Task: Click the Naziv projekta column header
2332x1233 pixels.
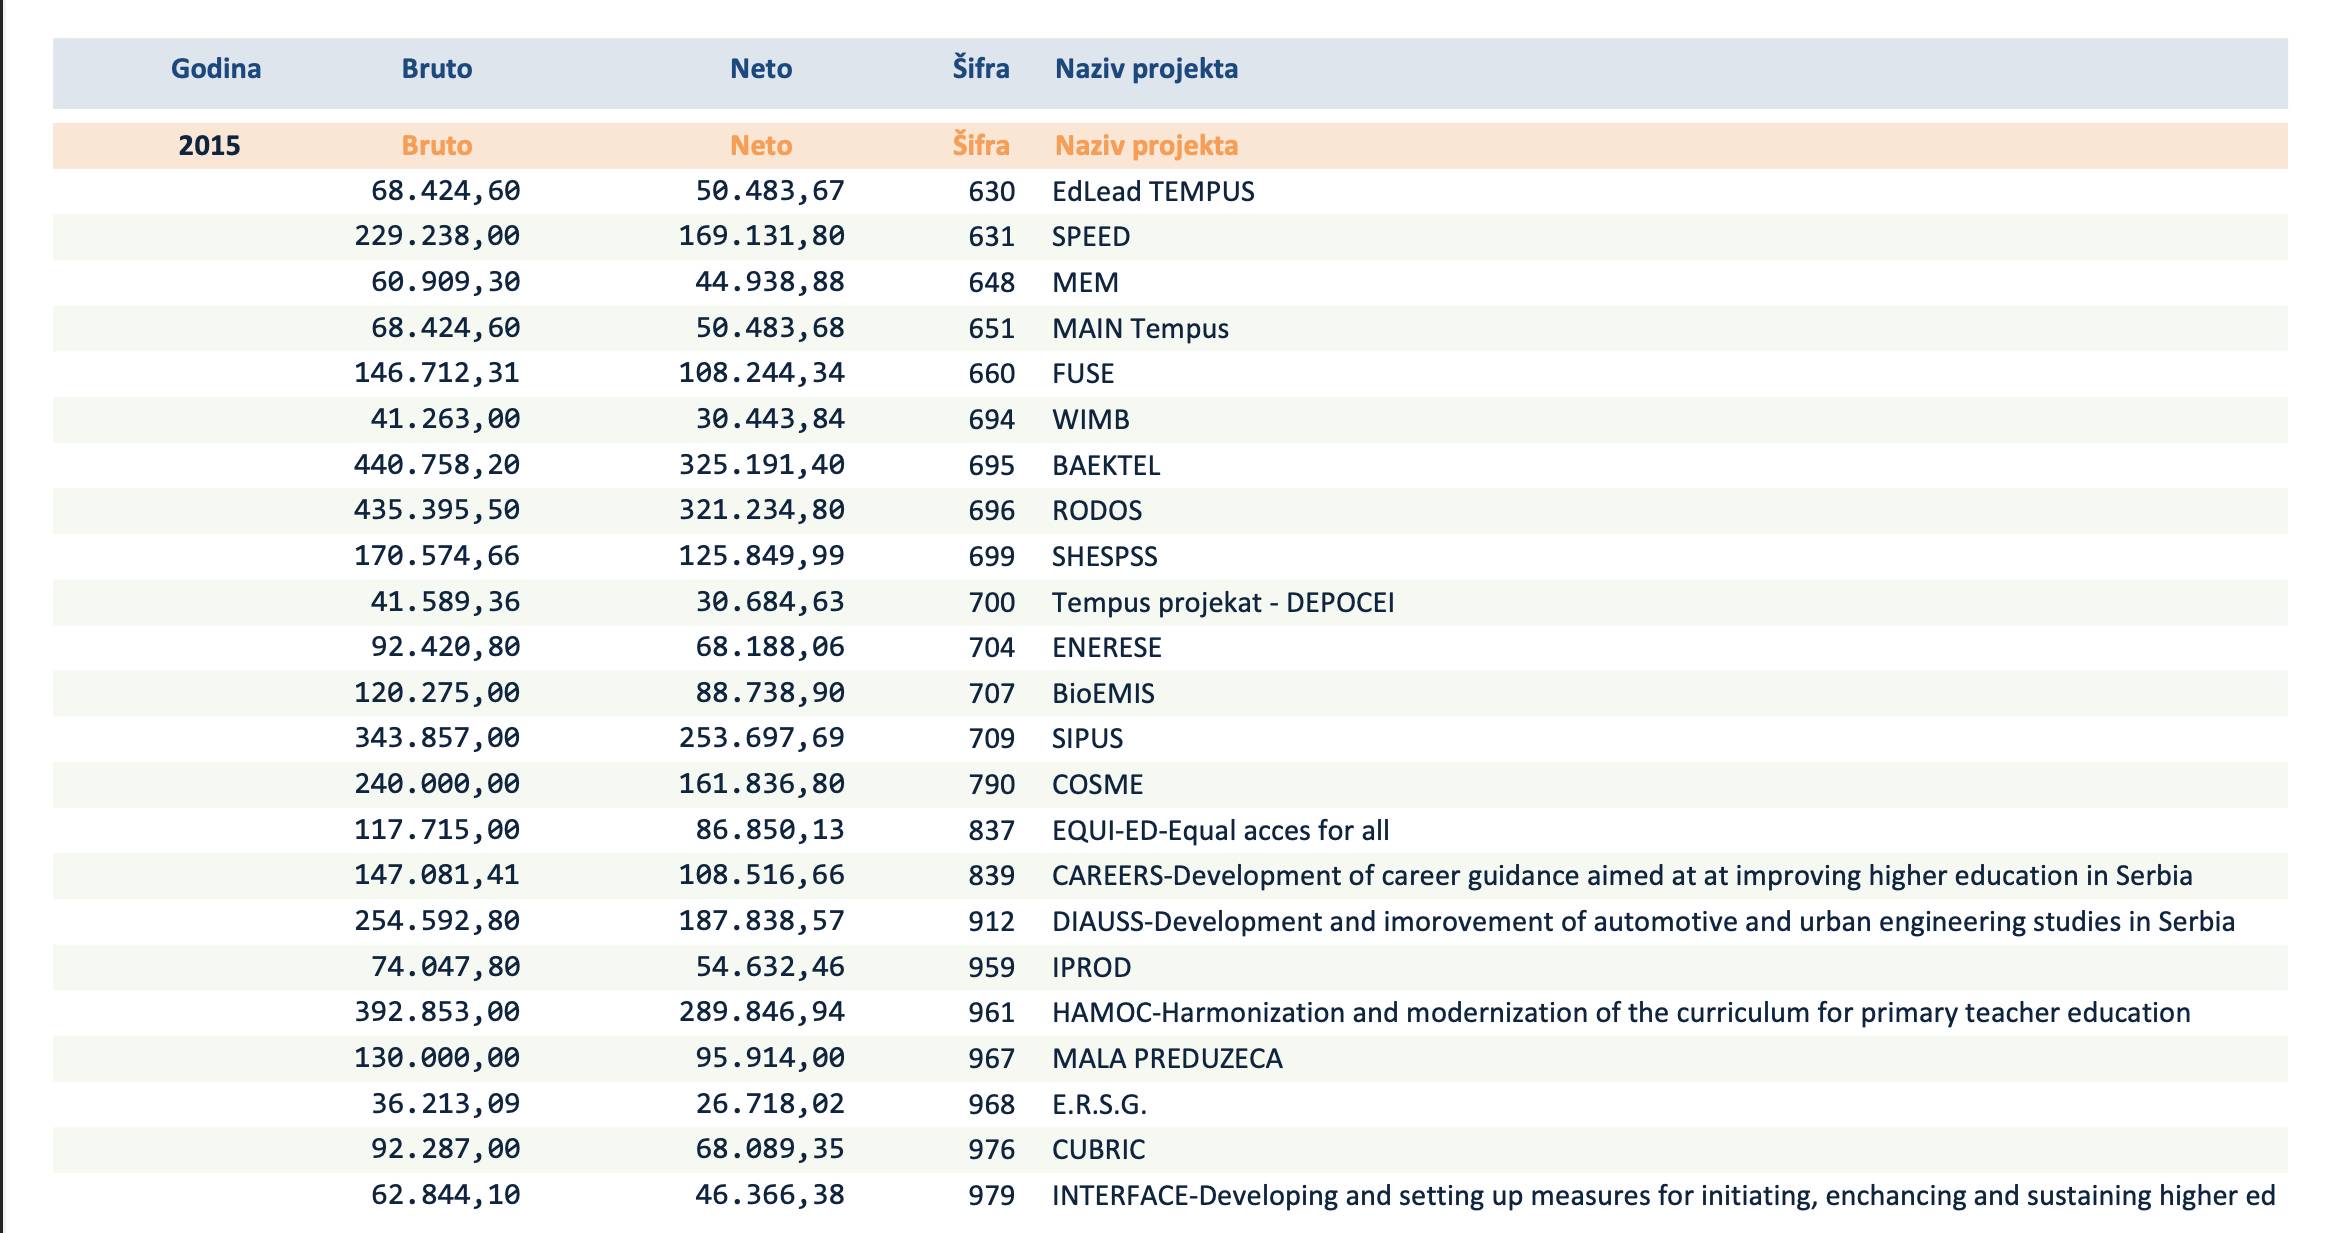Action: coord(1146,69)
